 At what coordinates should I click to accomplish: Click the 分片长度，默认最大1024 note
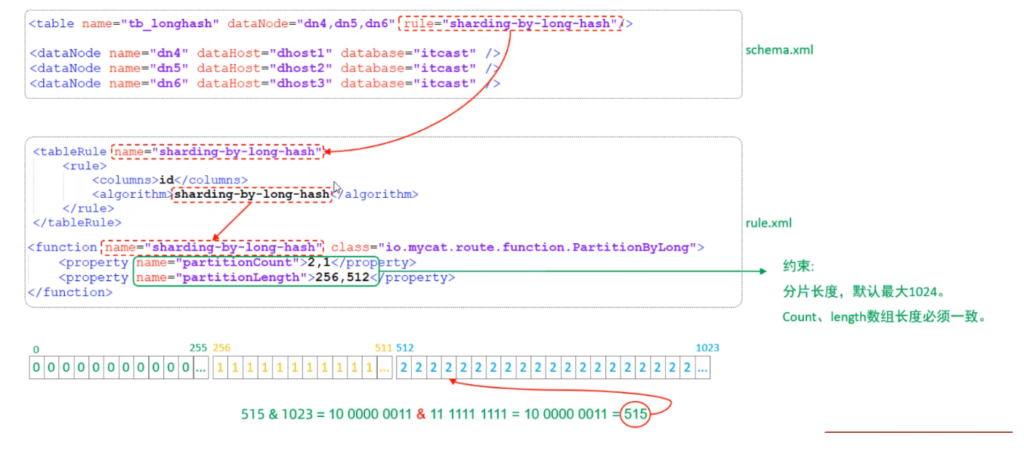point(863,293)
